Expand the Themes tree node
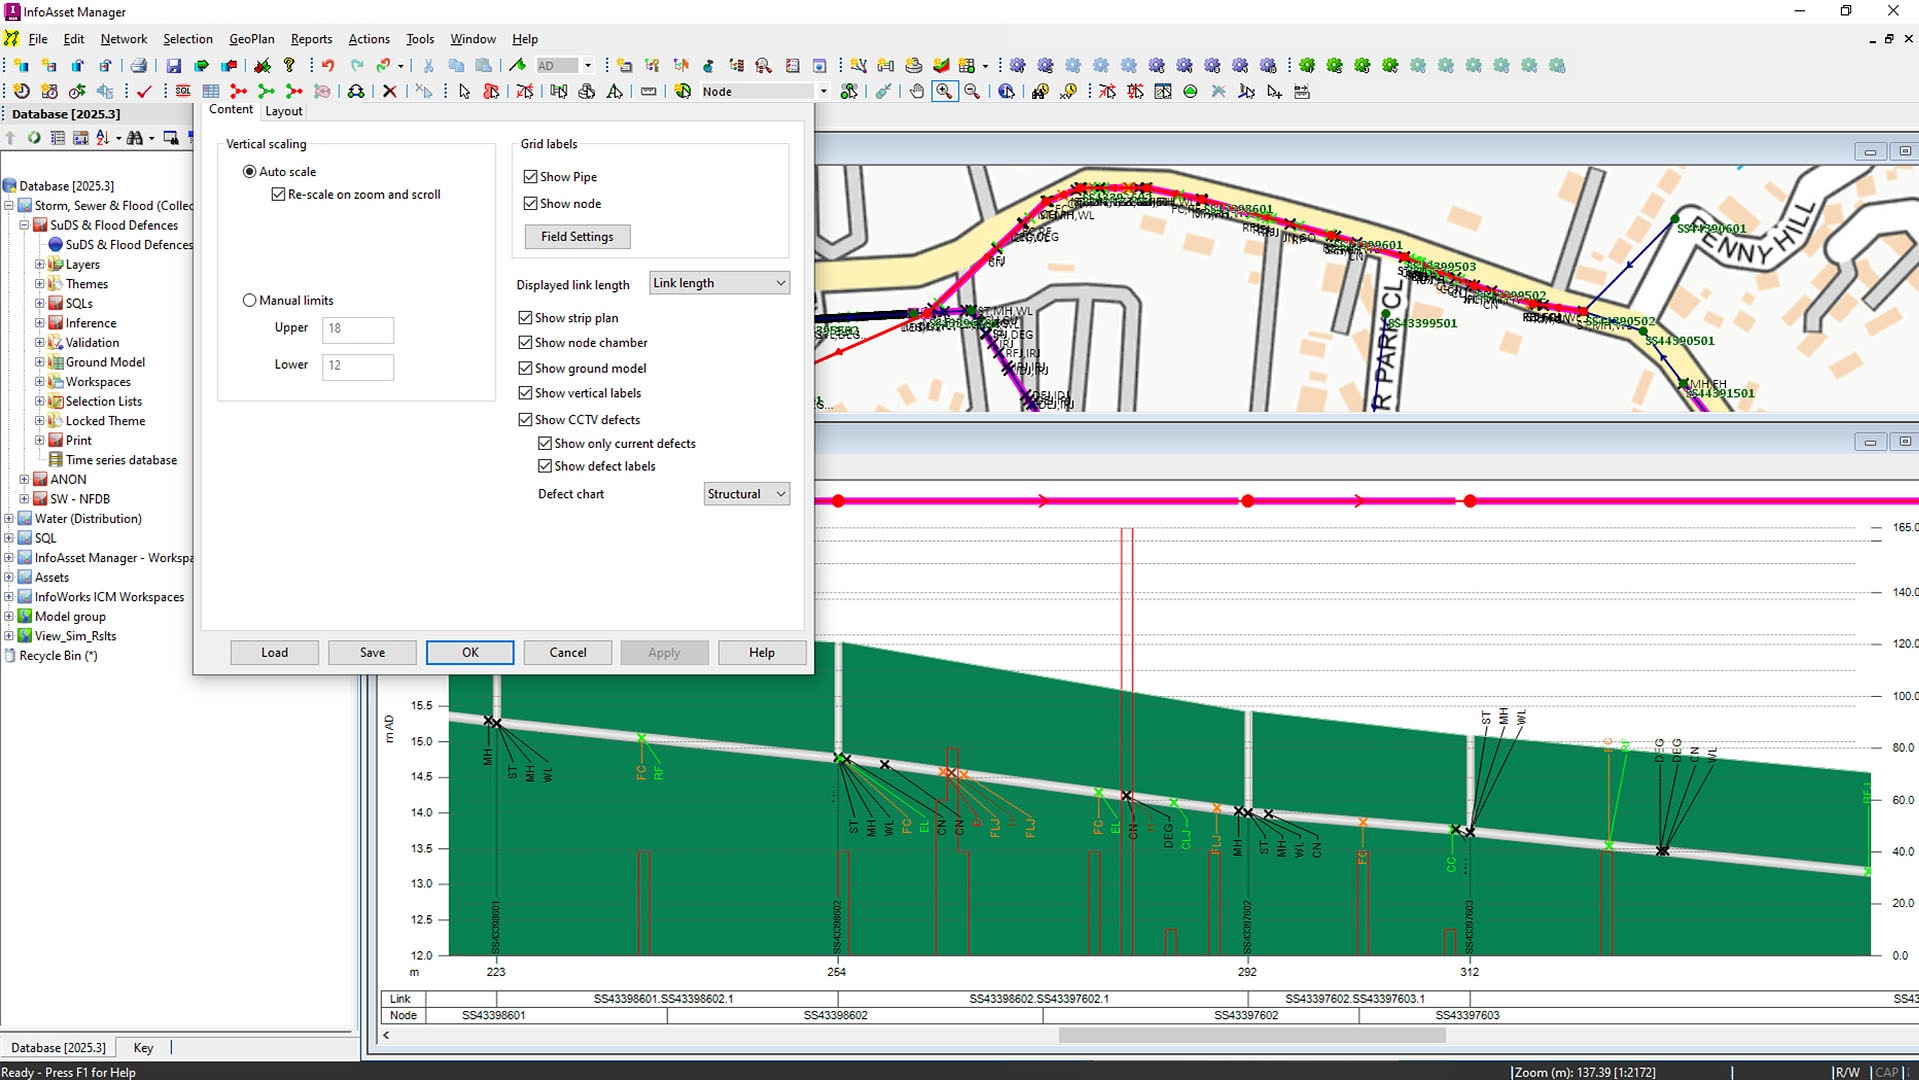1919x1080 pixels. tap(40, 284)
